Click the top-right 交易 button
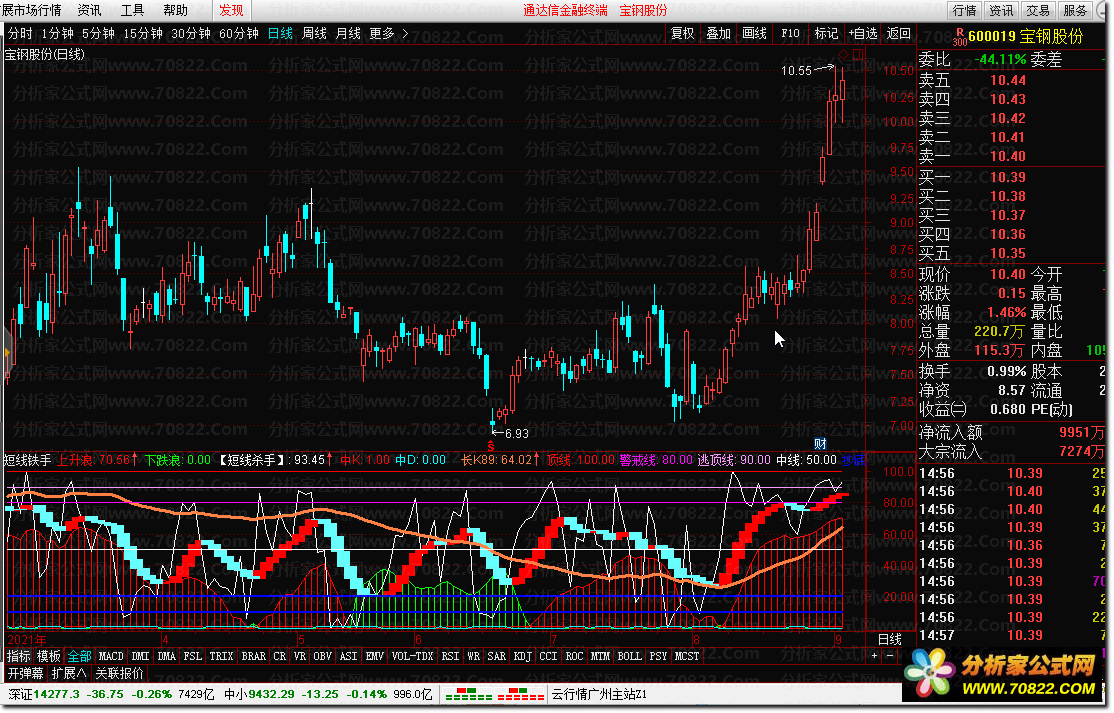This screenshot has height=713, width=1114. pos(1037,10)
